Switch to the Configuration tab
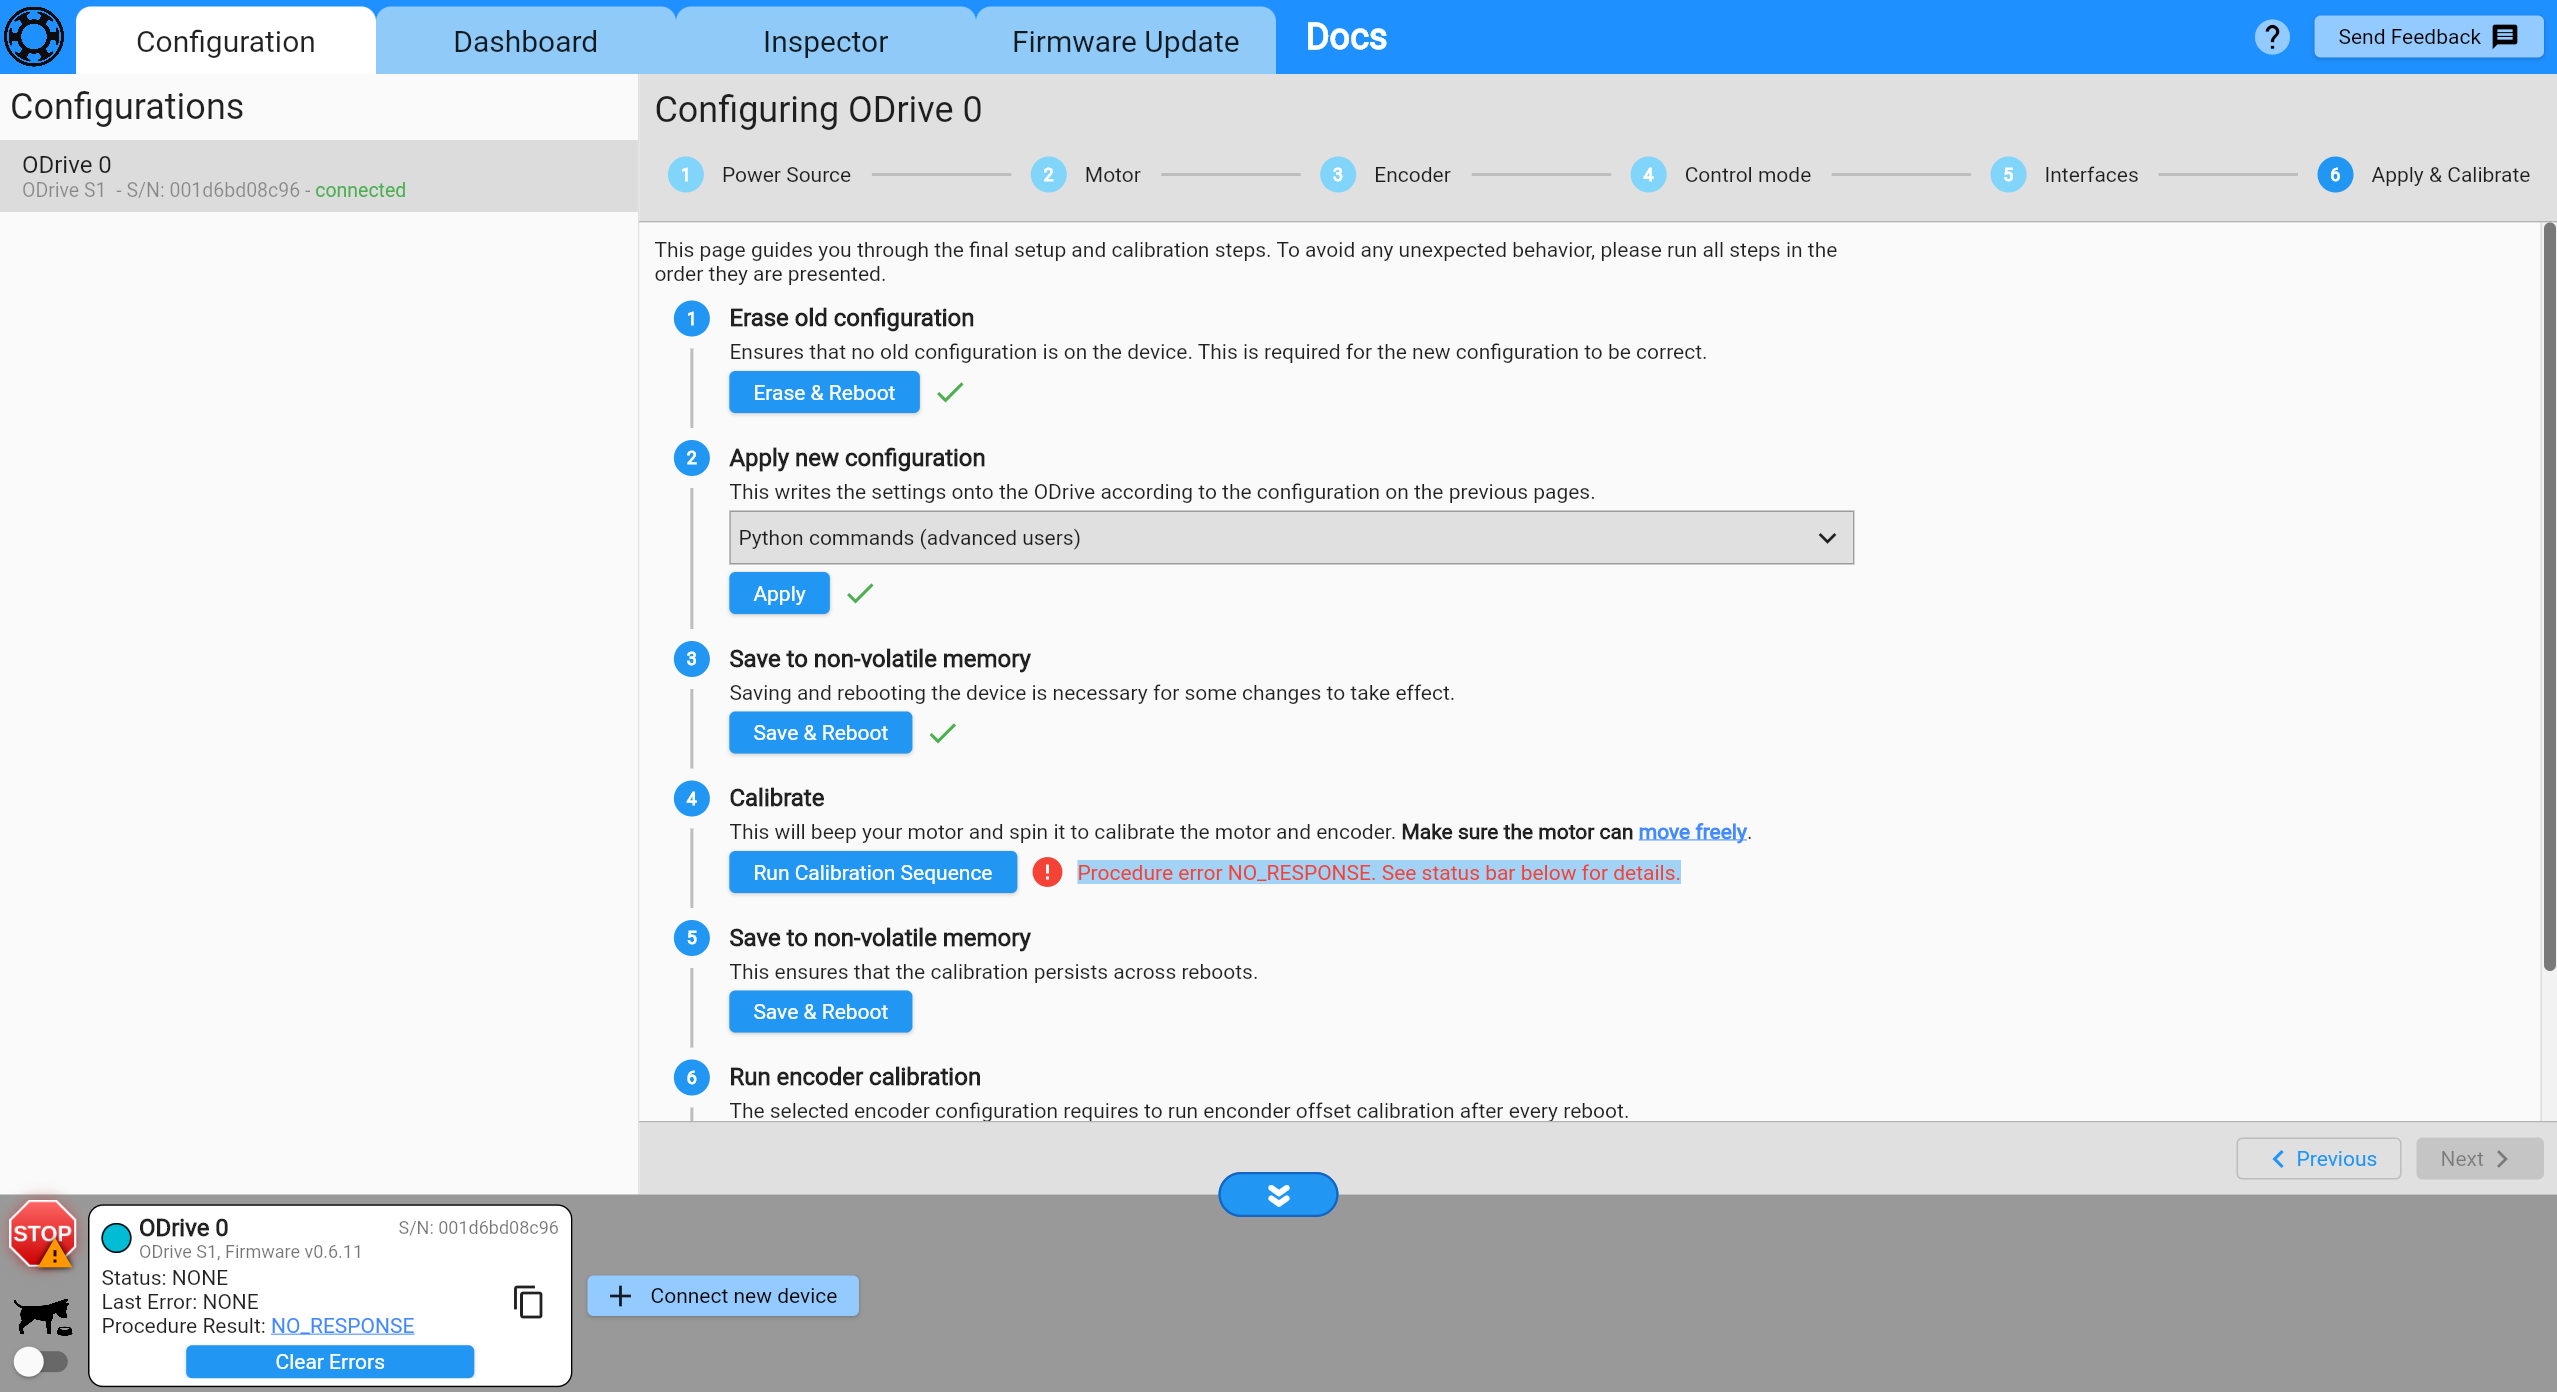This screenshot has width=2557, height=1392. (x=226, y=41)
